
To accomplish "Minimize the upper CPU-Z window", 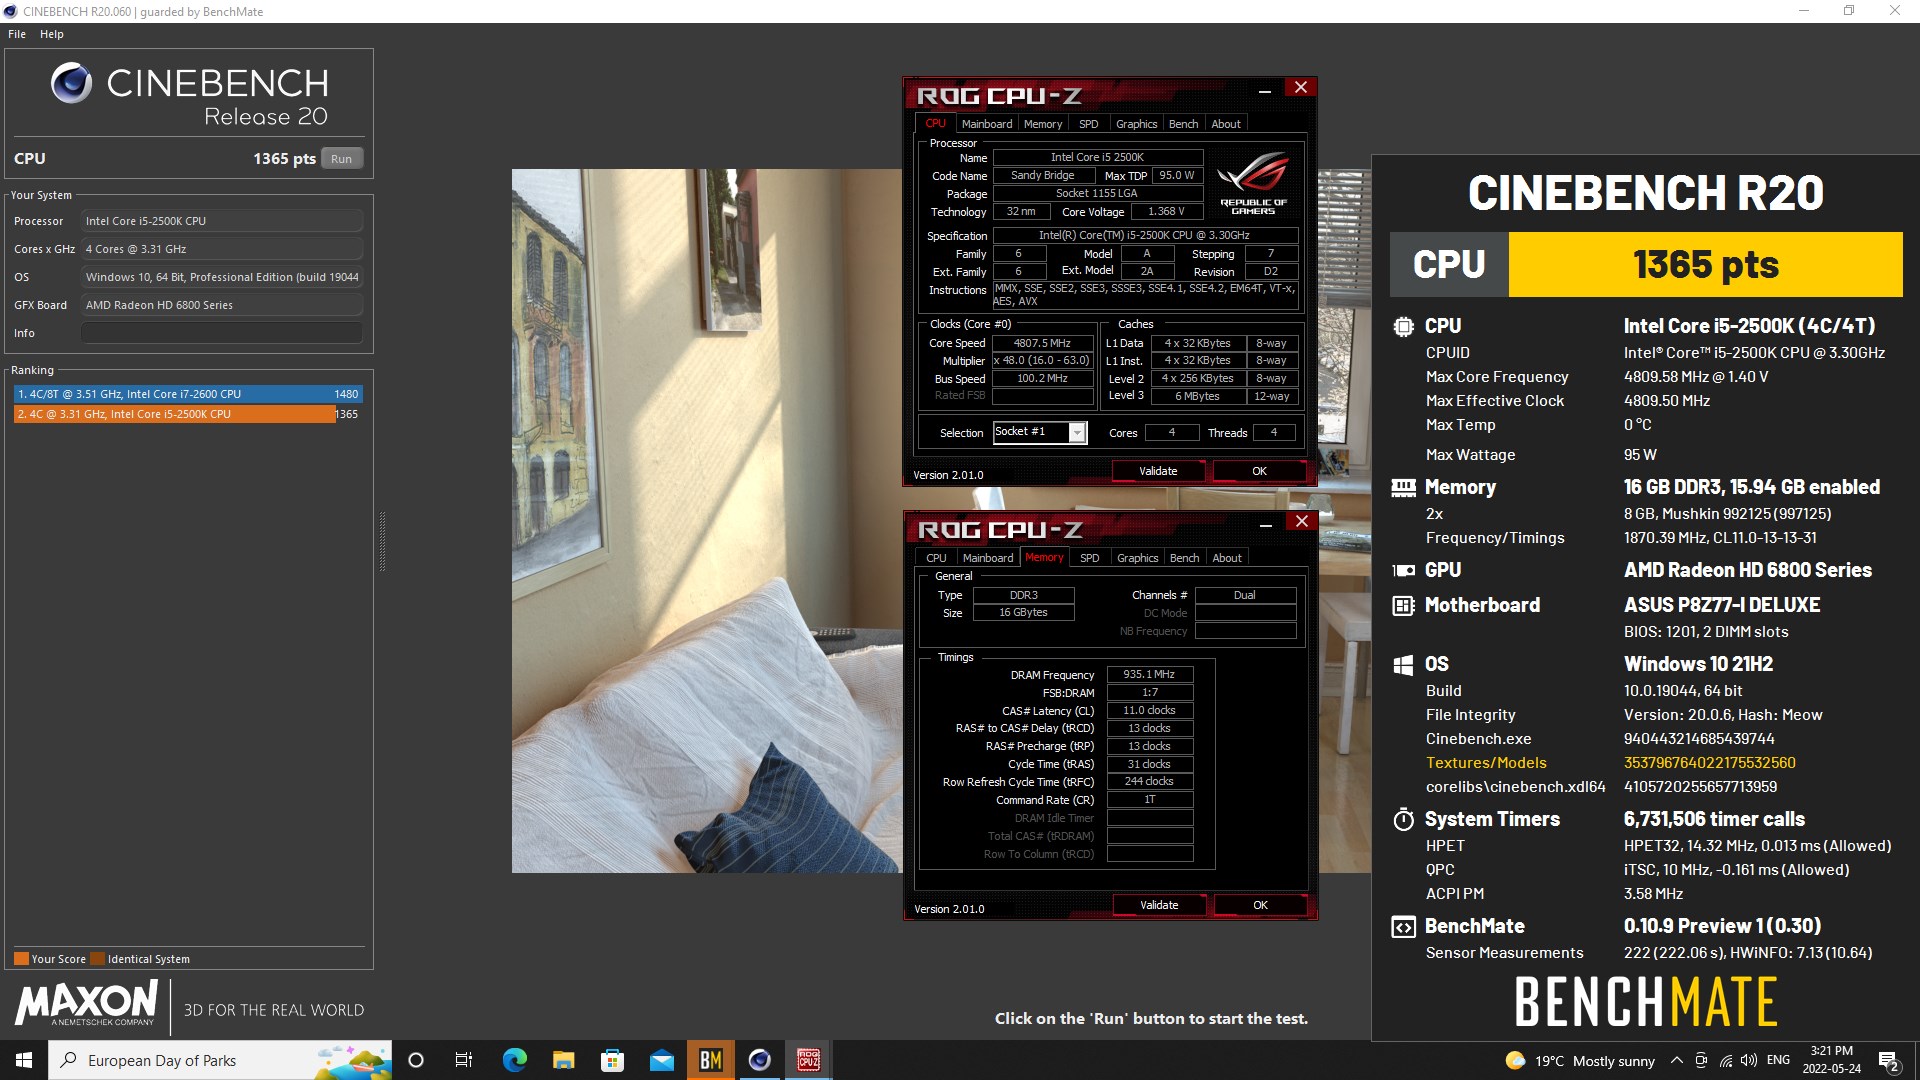I will tap(1265, 90).
